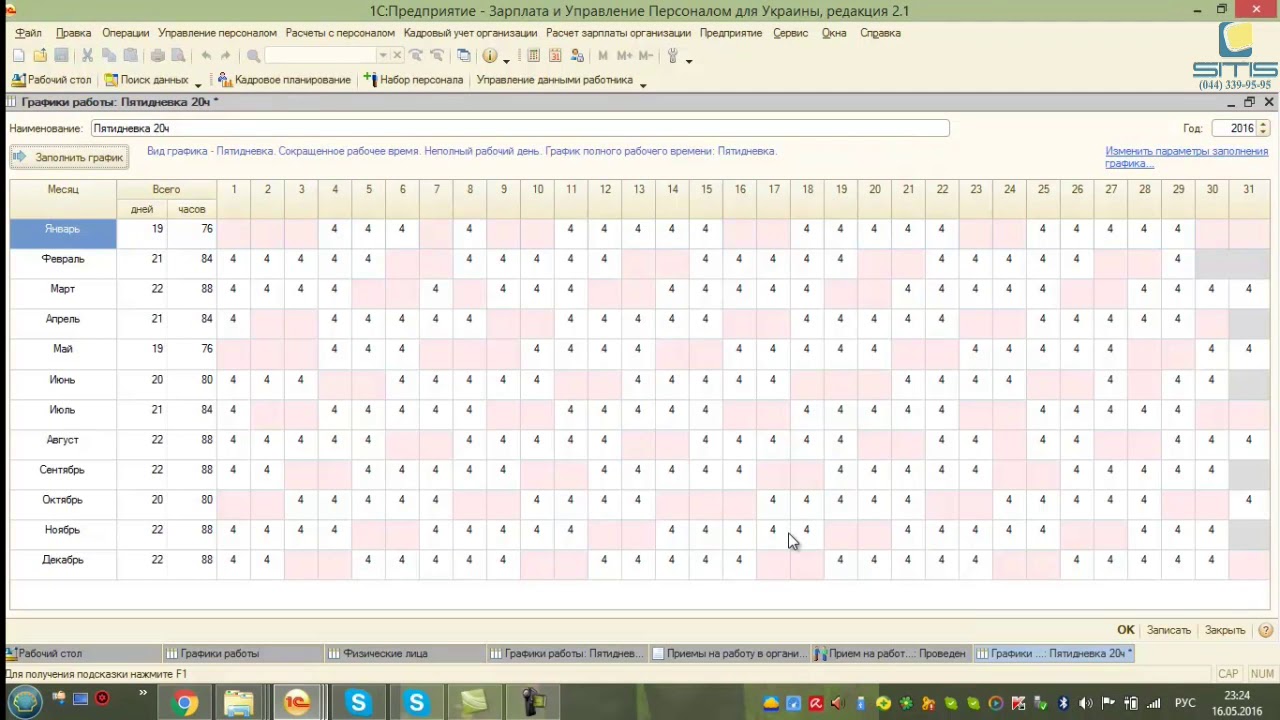Click the Кадровое планирование toolbar button
This screenshot has width=1280, height=720.
pyautogui.click(x=284, y=80)
